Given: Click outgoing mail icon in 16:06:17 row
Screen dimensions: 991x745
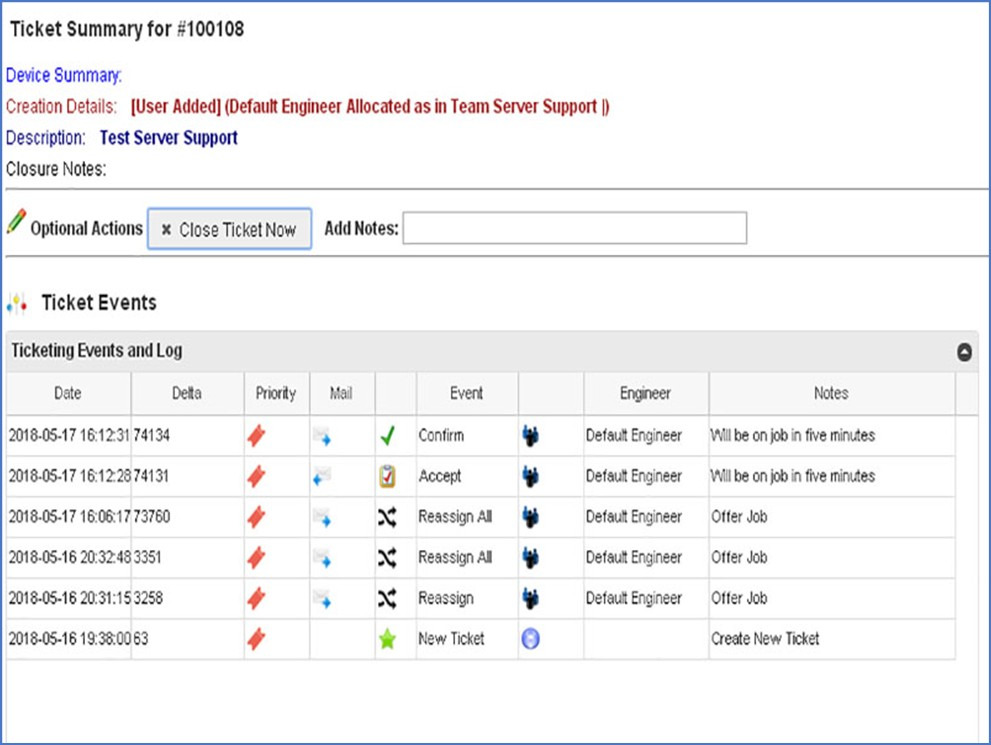Looking at the screenshot, I should (322, 517).
